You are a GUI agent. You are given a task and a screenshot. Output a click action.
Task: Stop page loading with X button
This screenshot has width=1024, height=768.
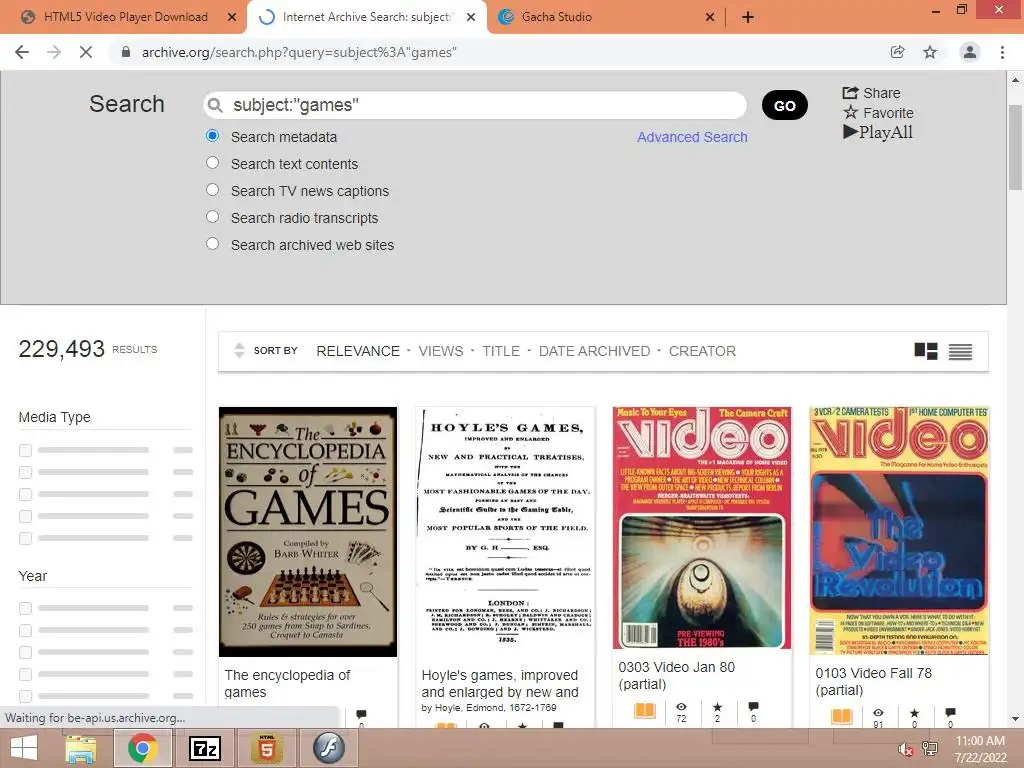tap(86, 52)
